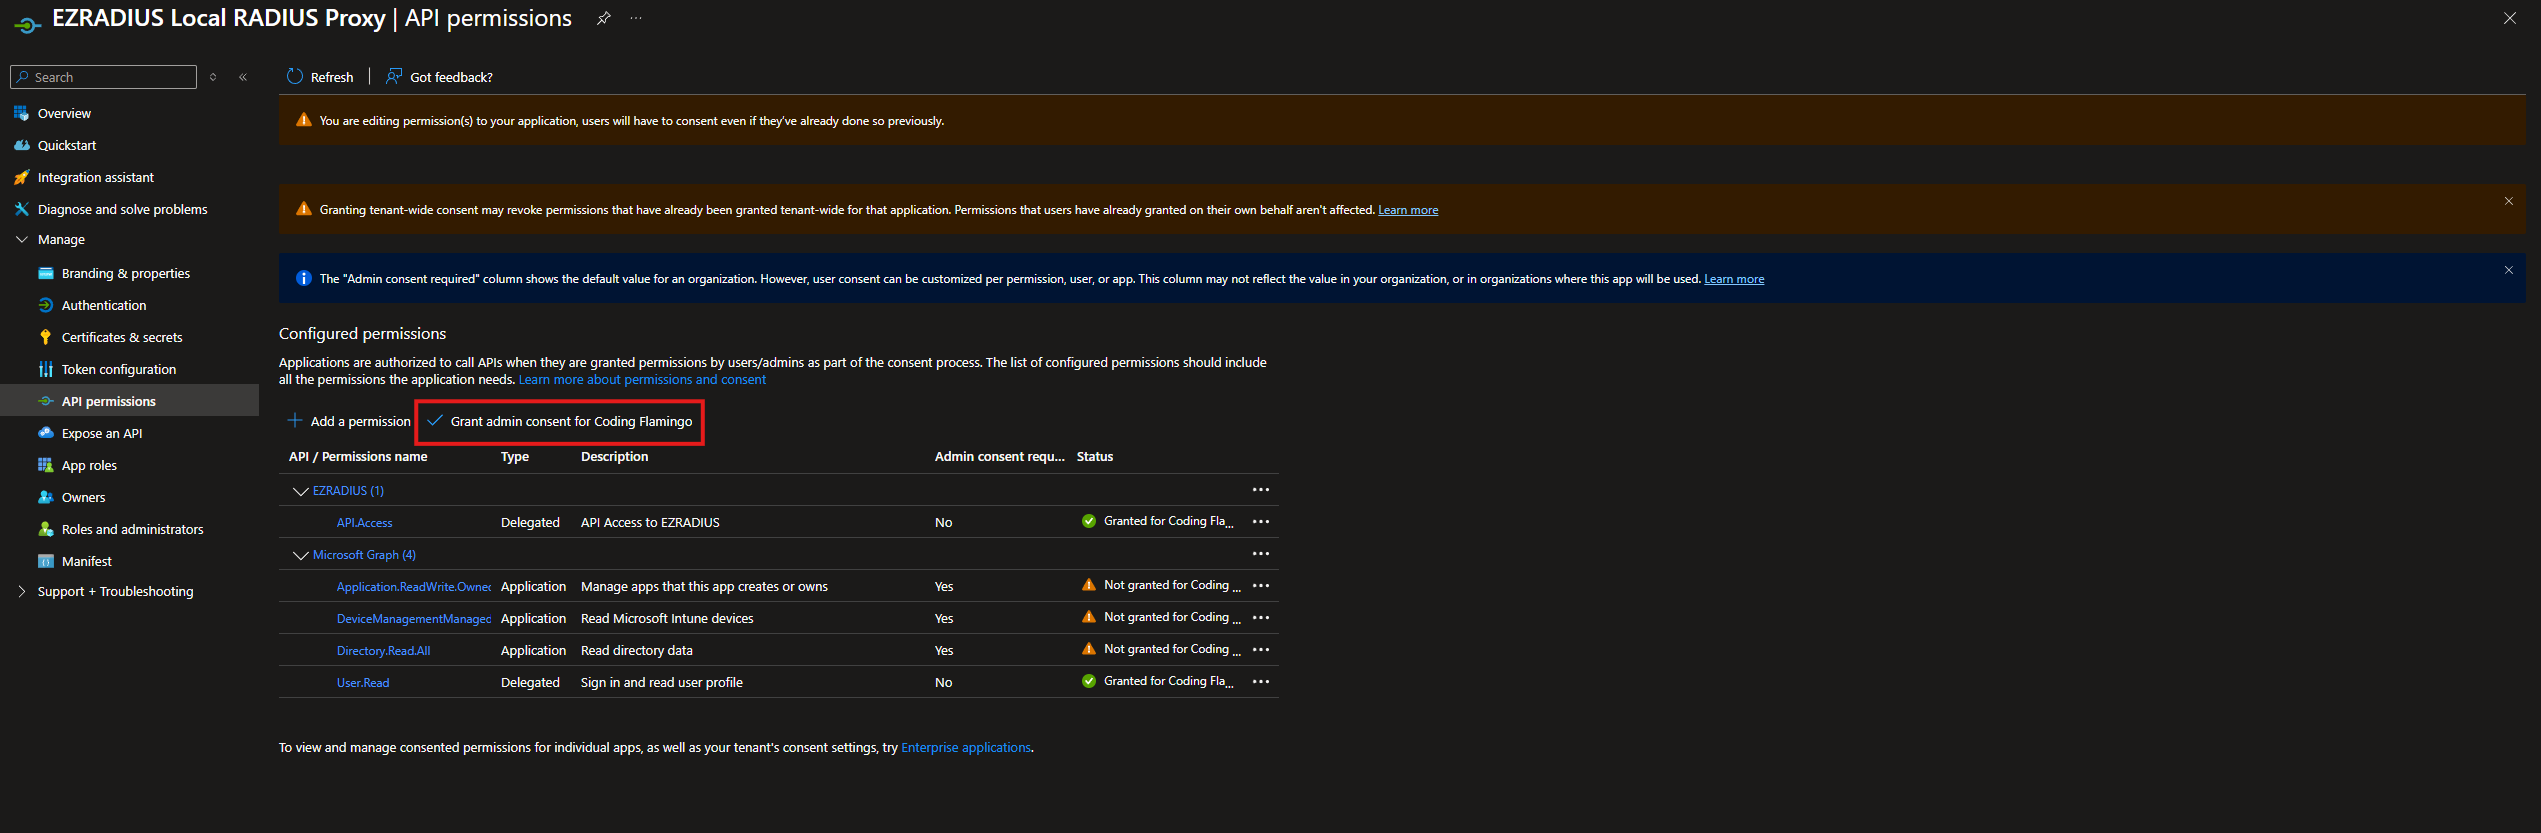This screenshot has width=2541, height=833.
Task: Open User.Read permission link
Action: point(363,683)
